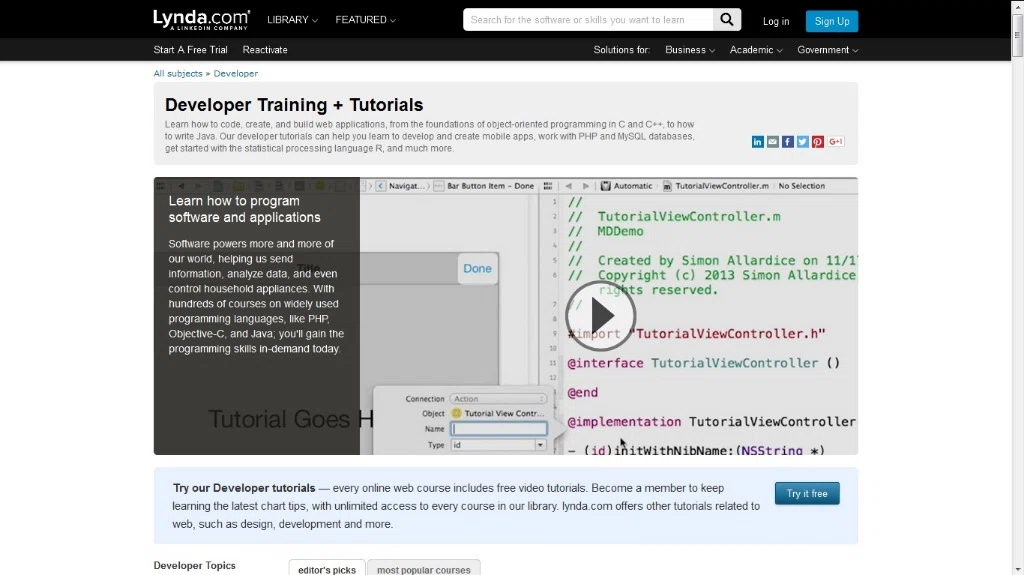Click the Log in link
Screen dimensions: 1024x575
(776, 21)
